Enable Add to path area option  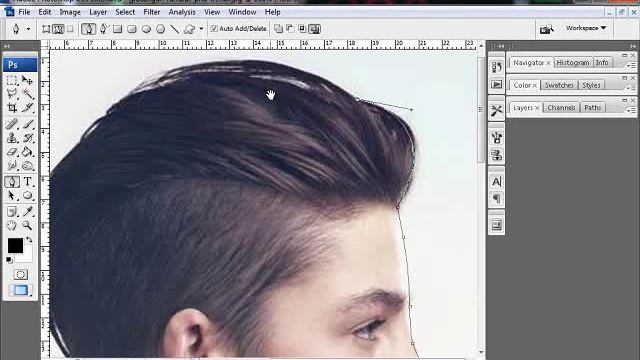tap(278, 29)
